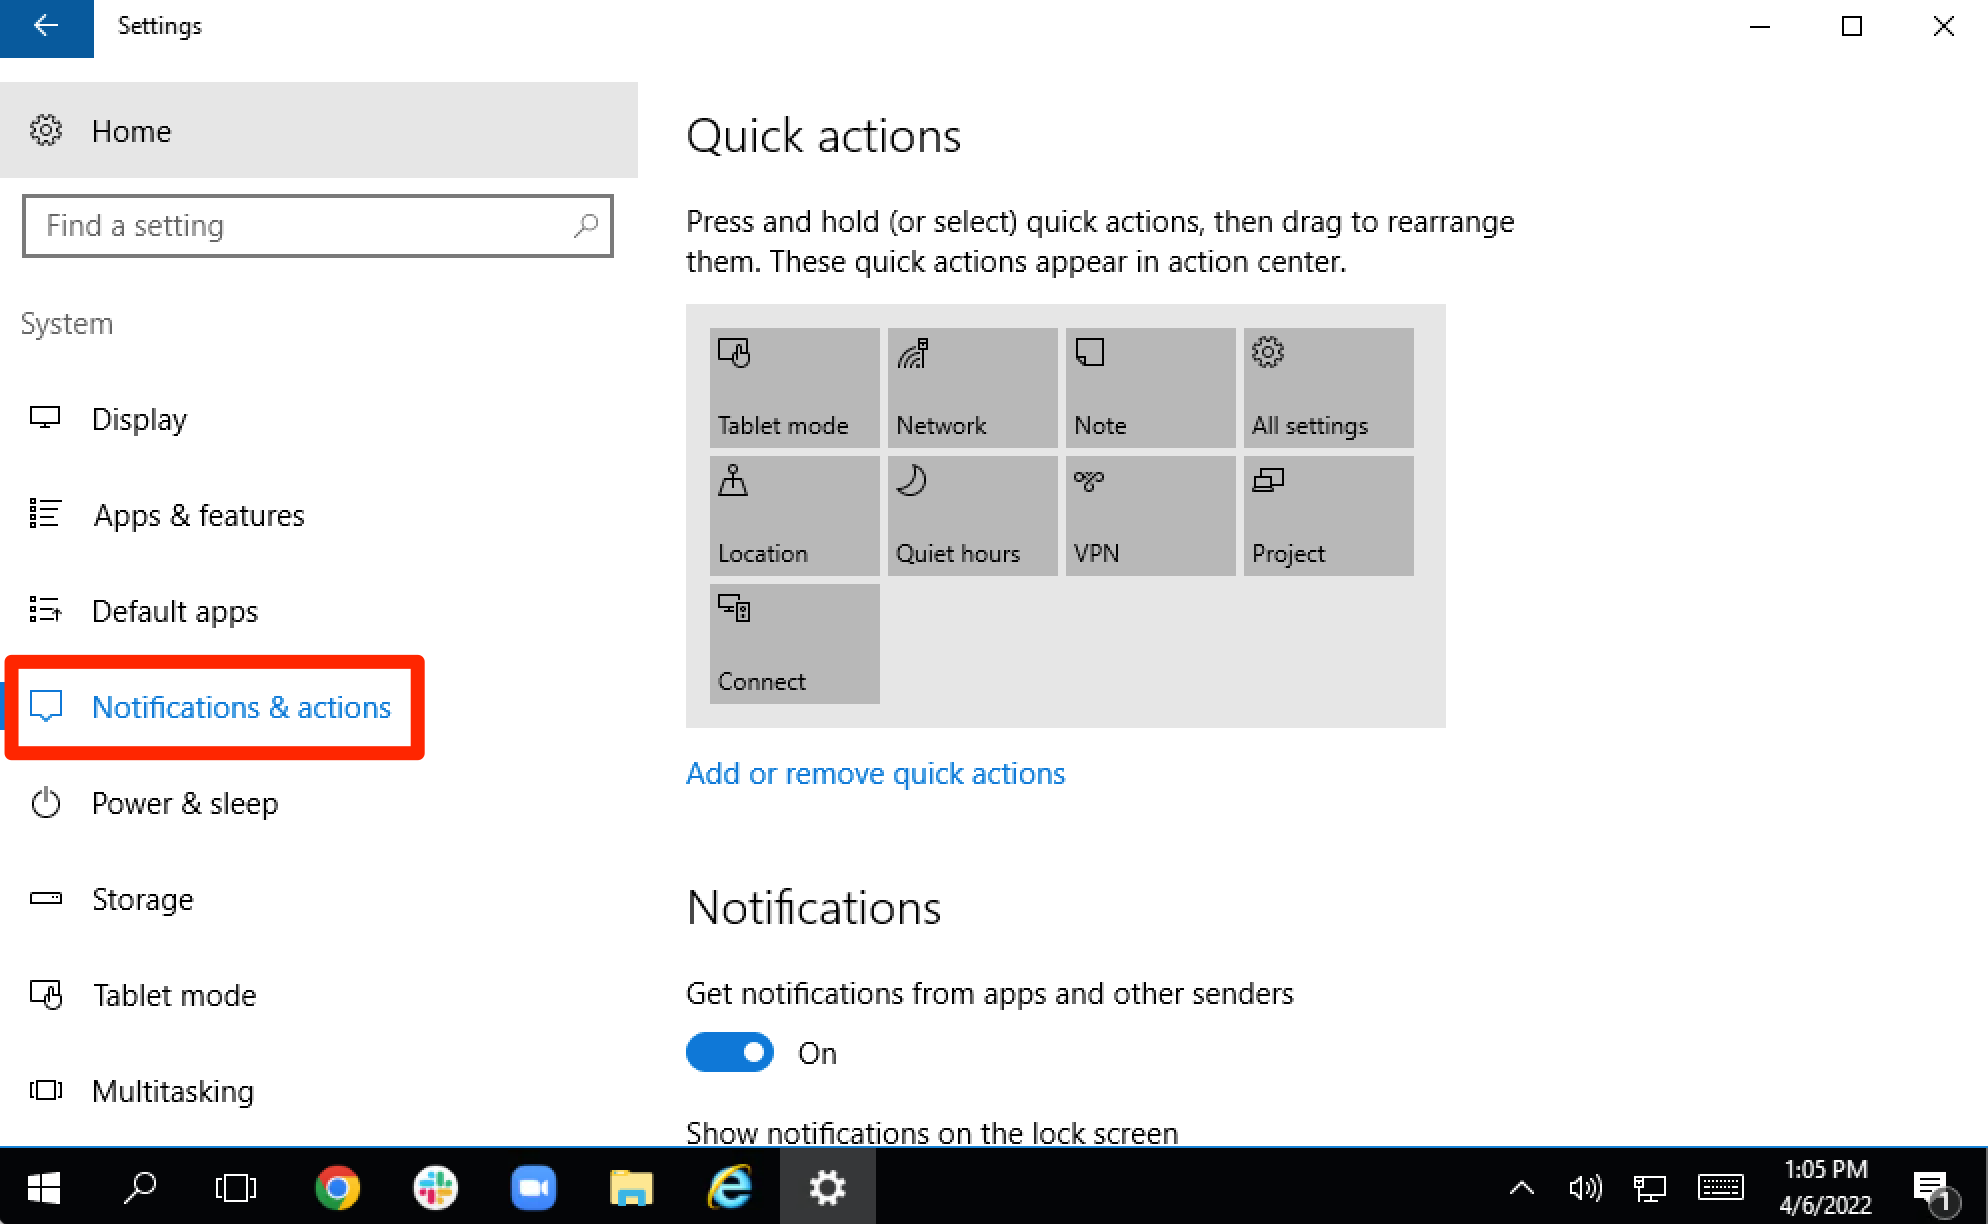Select the Tablet mode quick action tile
This screenshot has width=1988, height=1224.
click(x=794, y=387)
